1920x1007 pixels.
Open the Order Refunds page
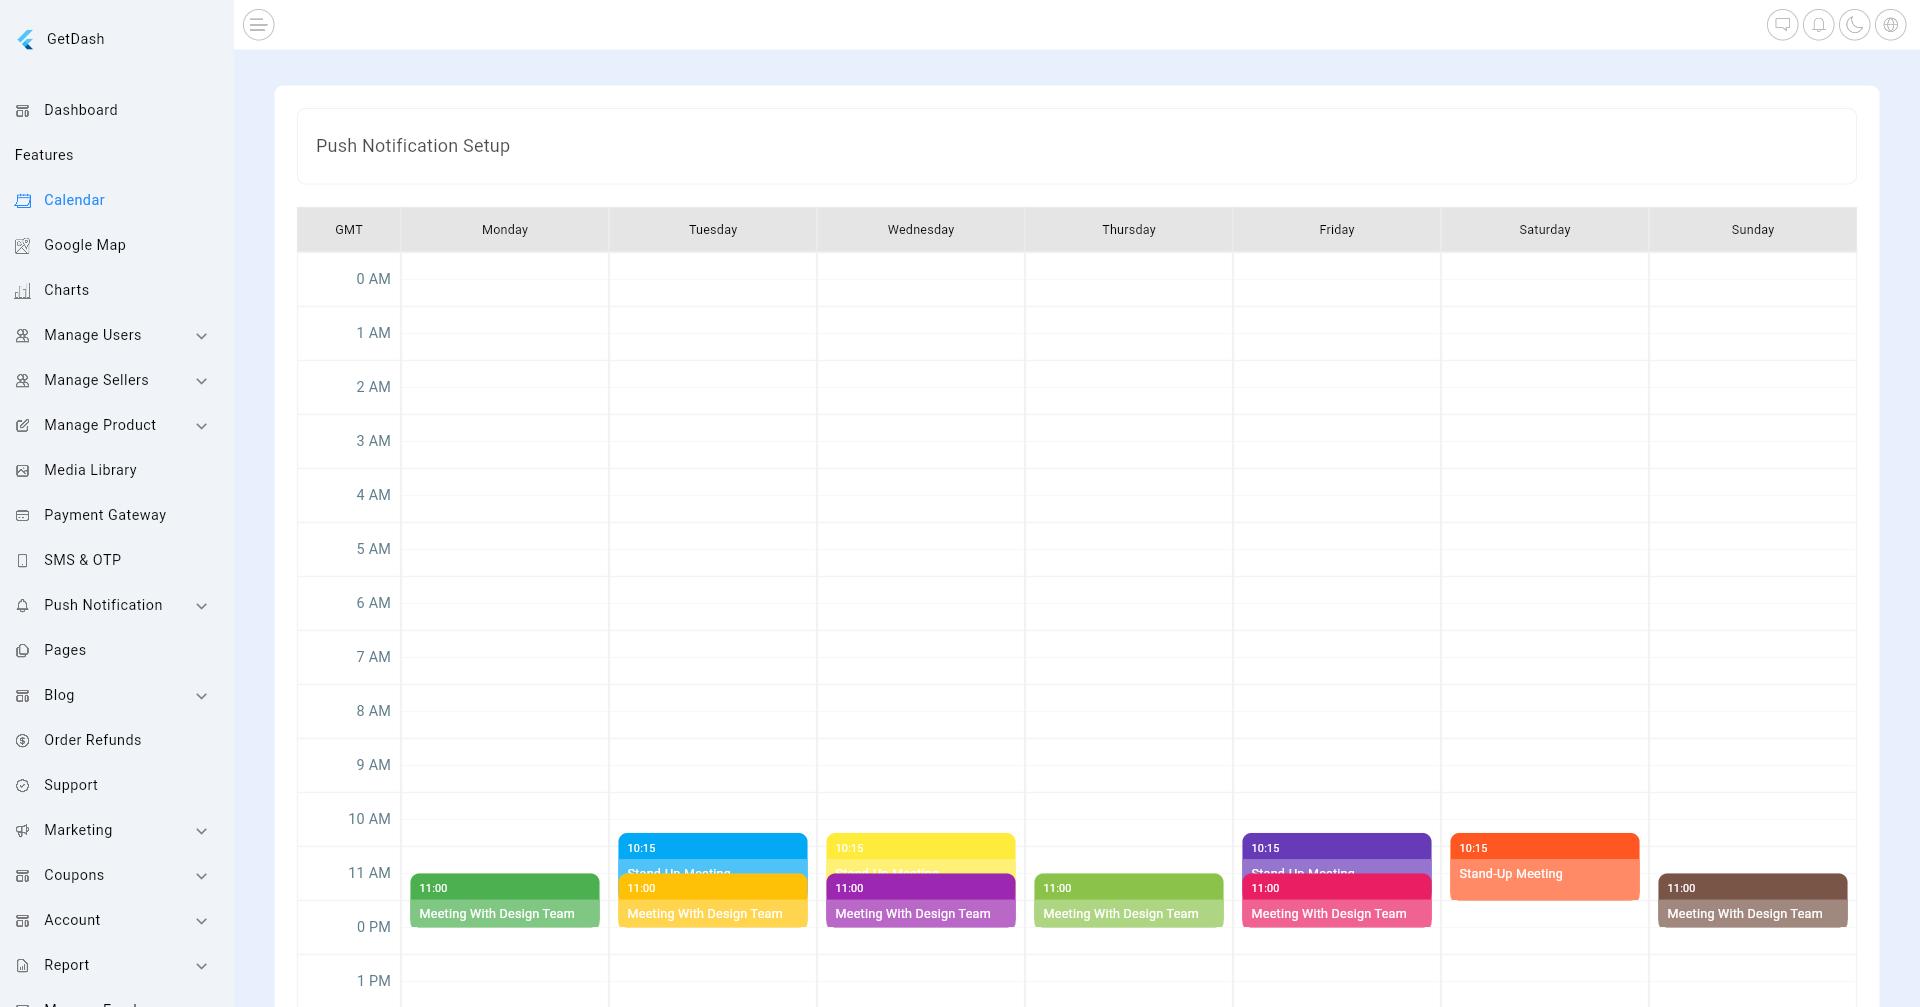click(x=93, y=740)
